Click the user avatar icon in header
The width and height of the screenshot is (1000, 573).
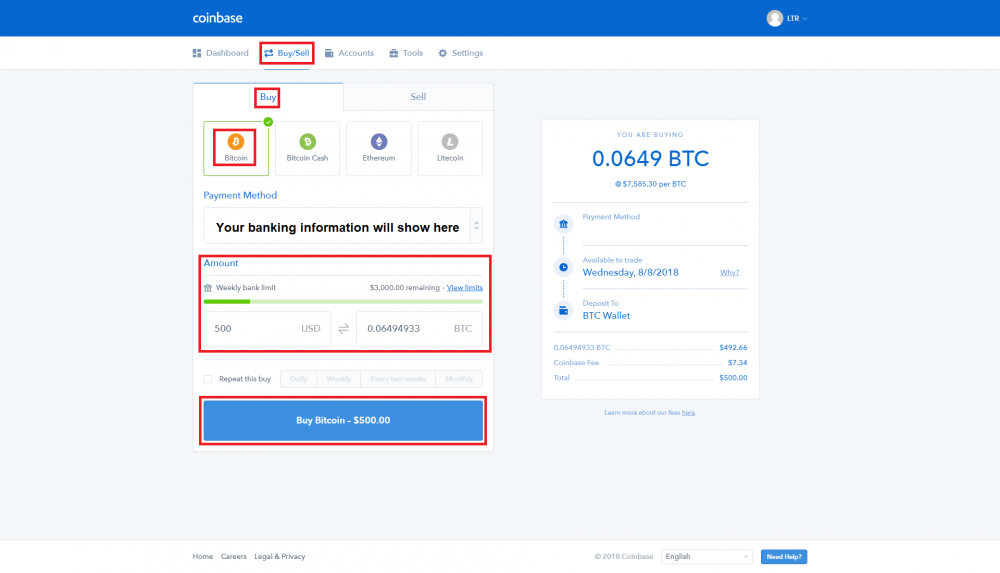point(775,18)
